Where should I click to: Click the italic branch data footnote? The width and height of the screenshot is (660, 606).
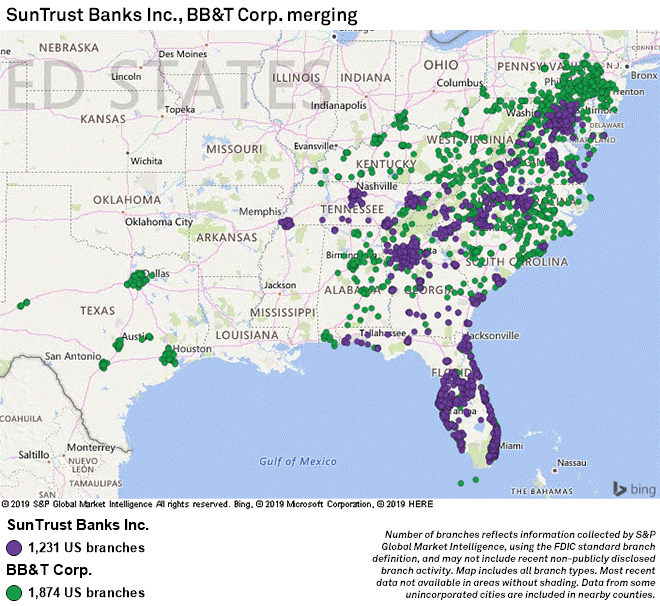tap(514, 564)
